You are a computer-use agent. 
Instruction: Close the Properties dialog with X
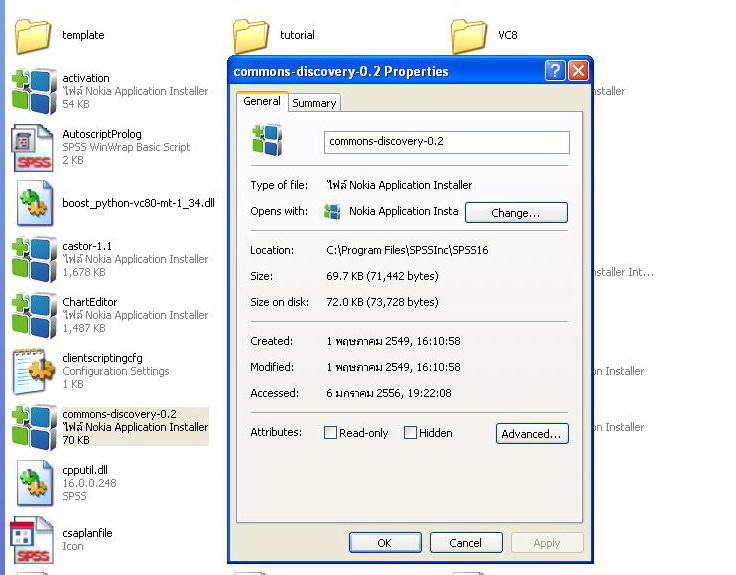(x=578, y=71)
